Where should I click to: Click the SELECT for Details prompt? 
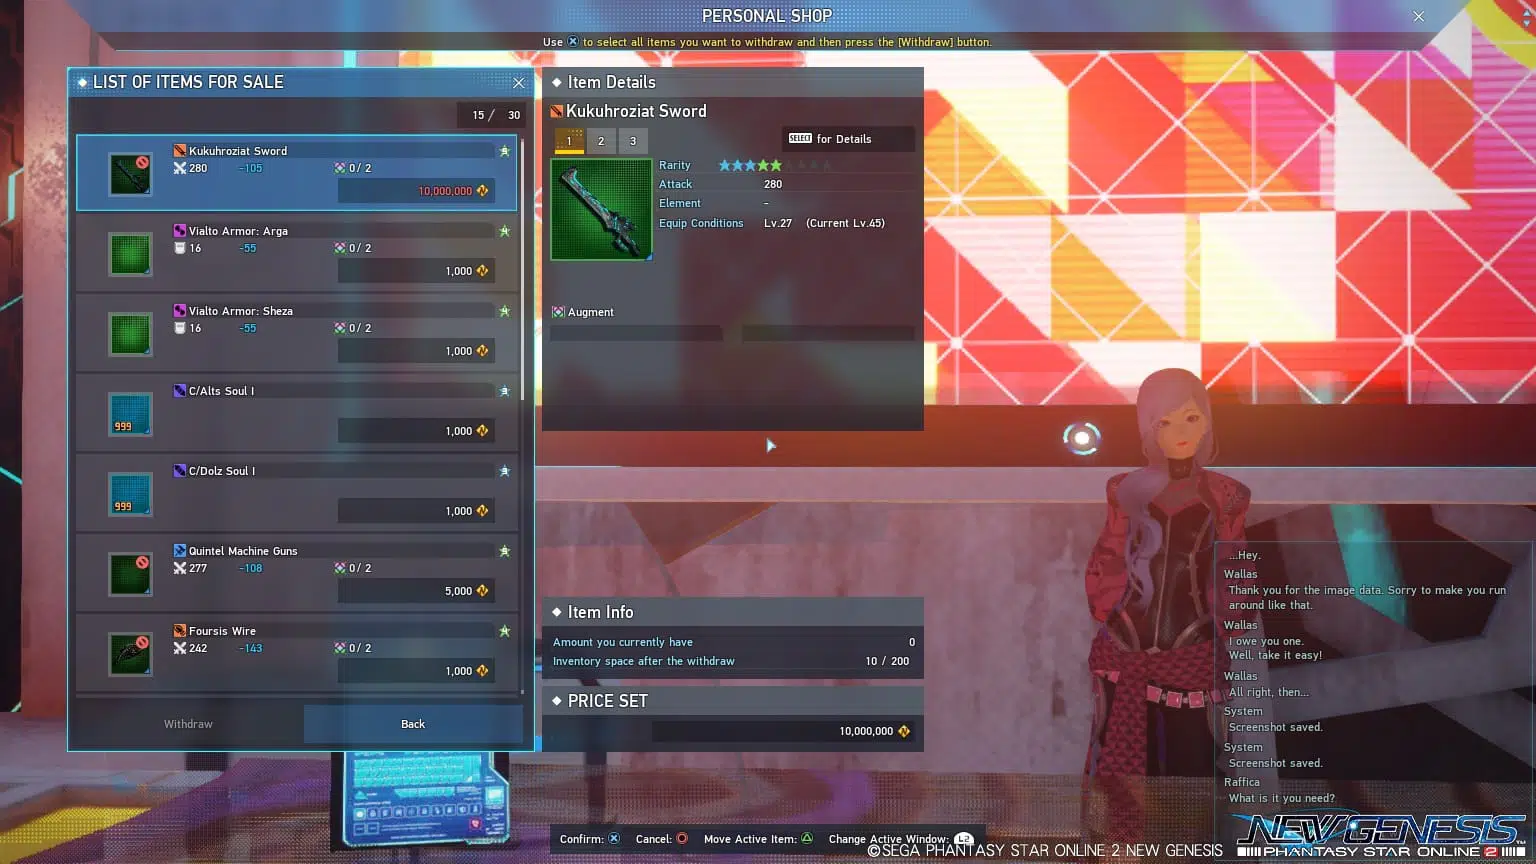[847, 139]
